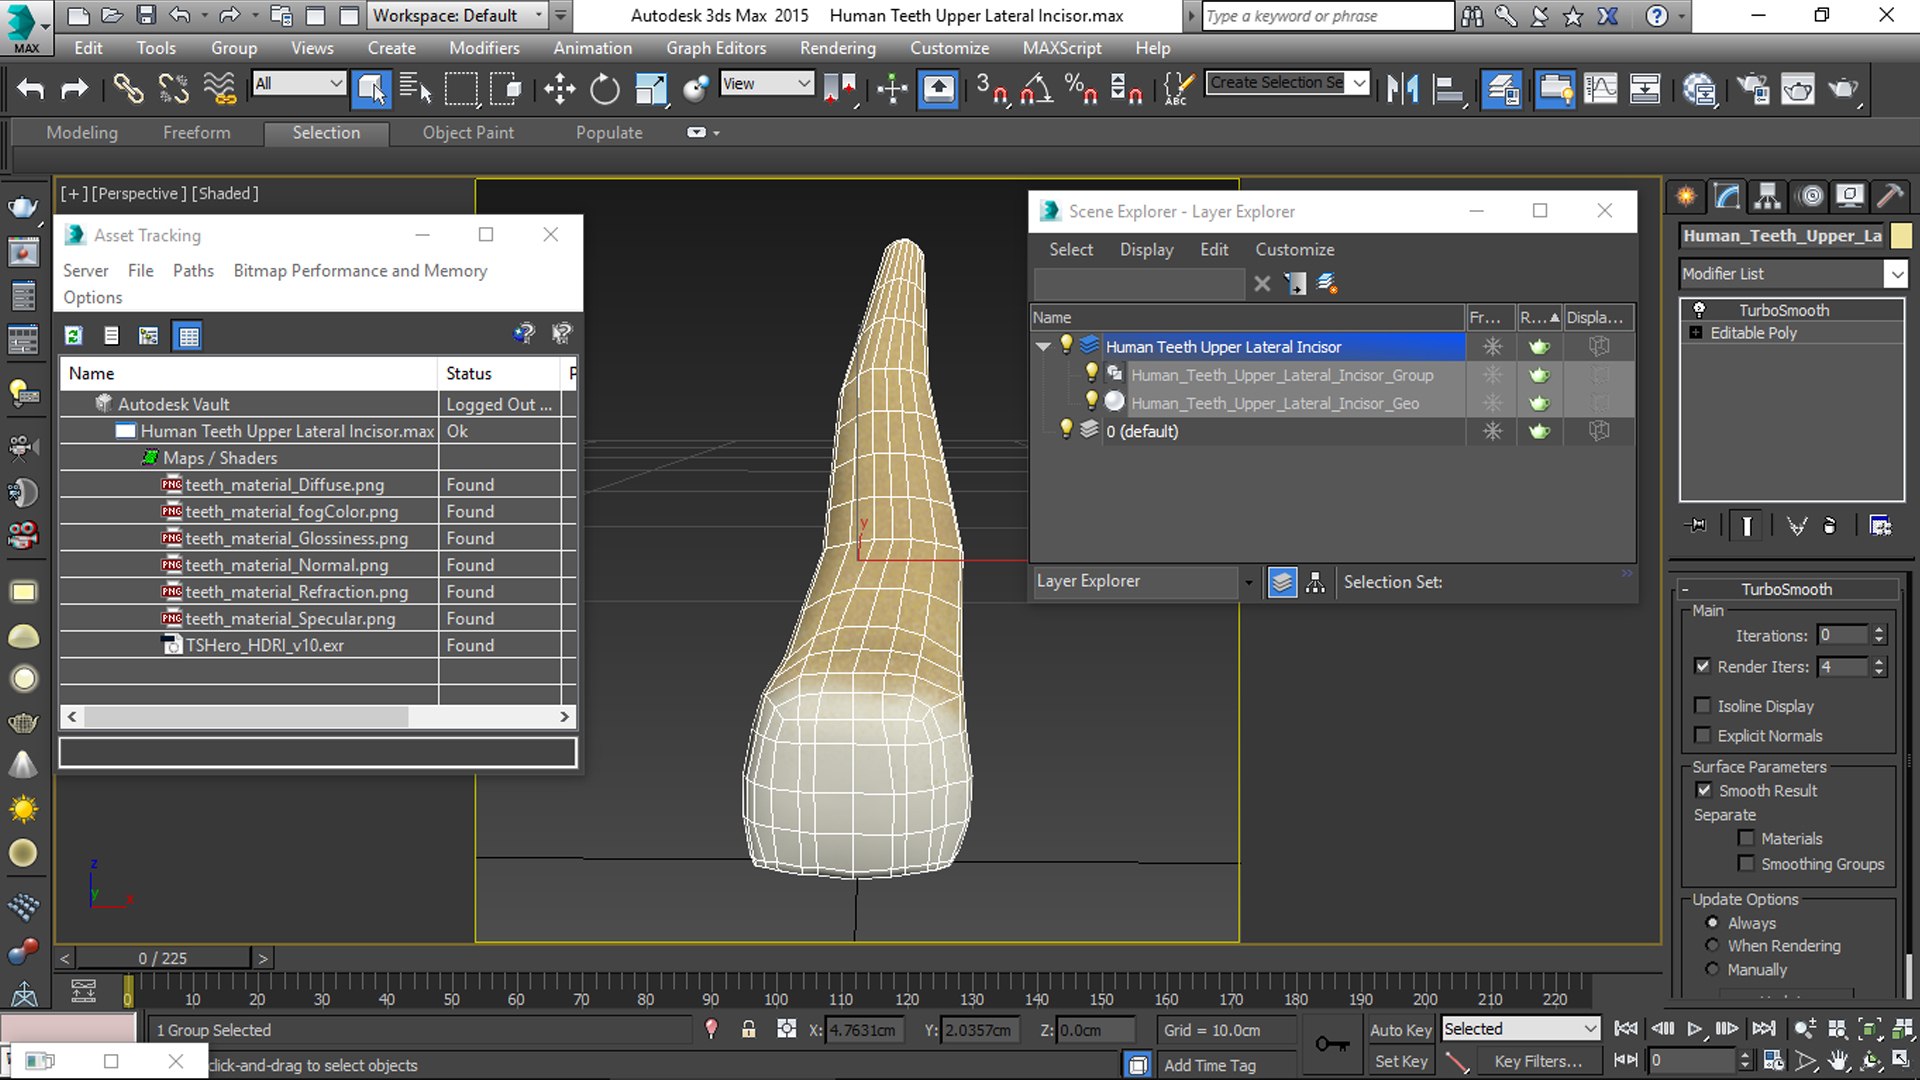Screen dimensions: 1920x1080
Task: Open the Modifier List dropdown
Action: [x=1895, y=274]
